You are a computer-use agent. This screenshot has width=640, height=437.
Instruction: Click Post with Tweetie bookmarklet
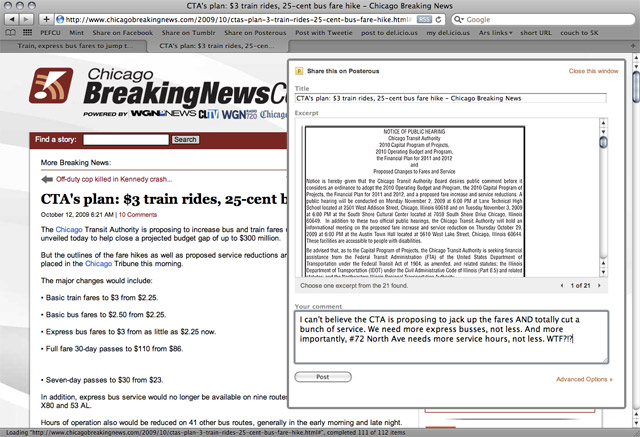point(324,33)
